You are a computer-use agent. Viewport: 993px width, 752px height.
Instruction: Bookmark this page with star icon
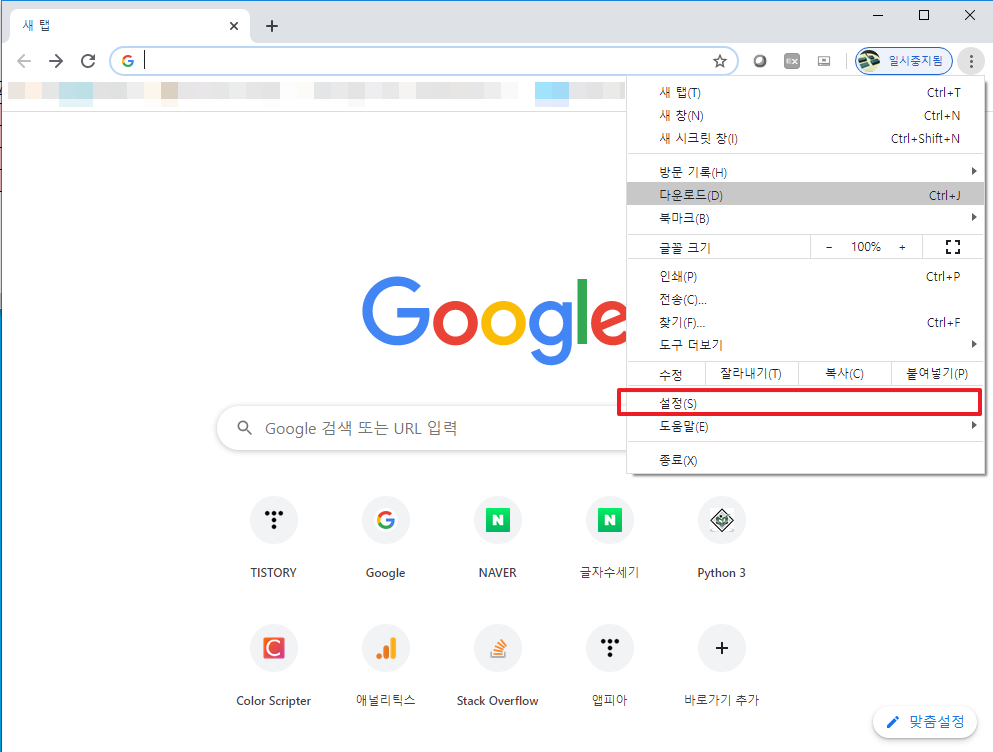(x=719, y=61)
